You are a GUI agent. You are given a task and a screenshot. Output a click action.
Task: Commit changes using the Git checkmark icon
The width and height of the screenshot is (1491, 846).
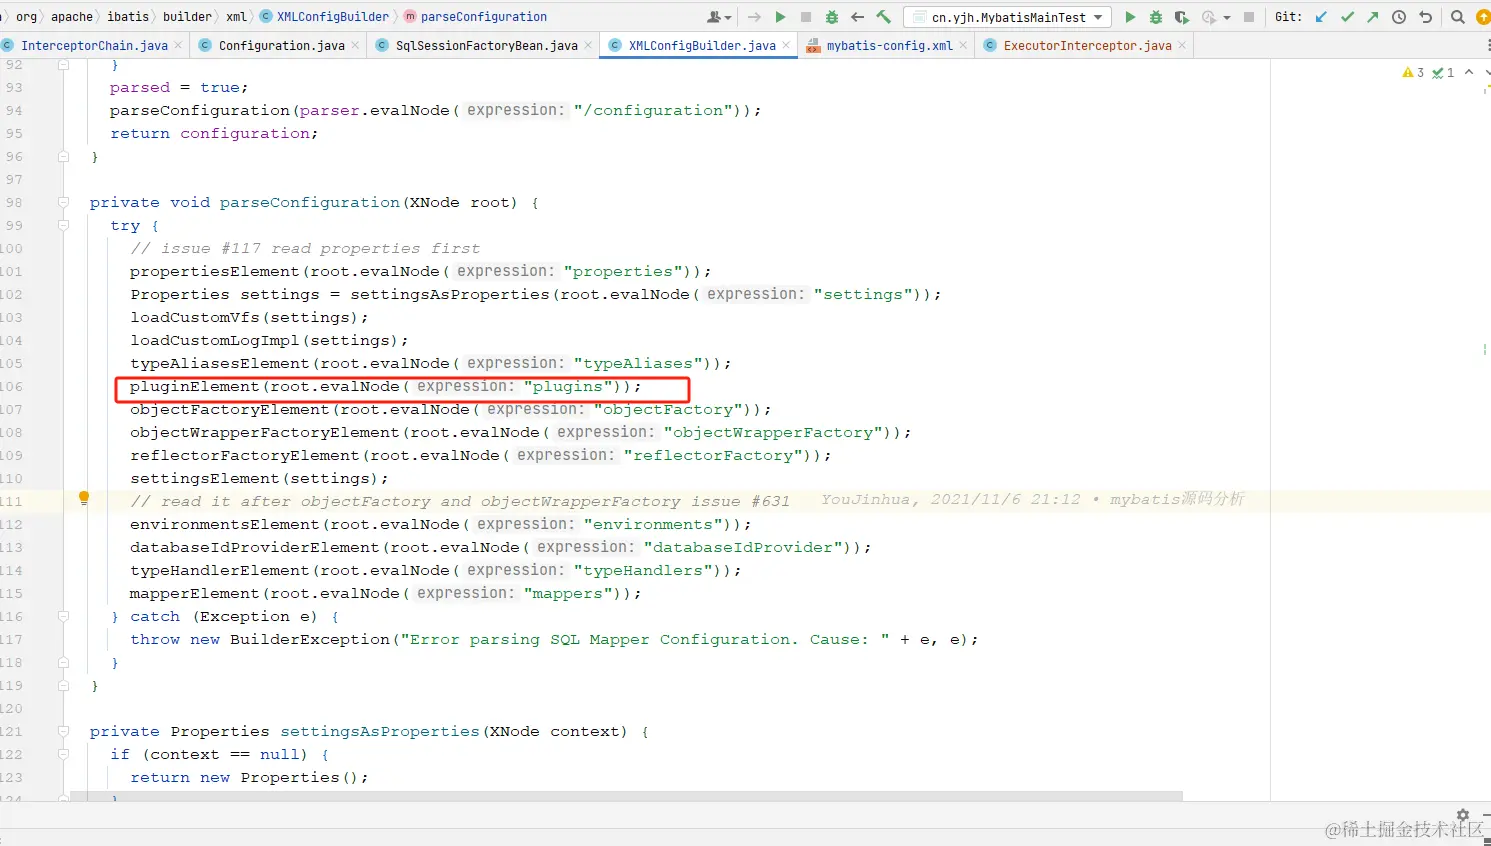(1347, 17)
